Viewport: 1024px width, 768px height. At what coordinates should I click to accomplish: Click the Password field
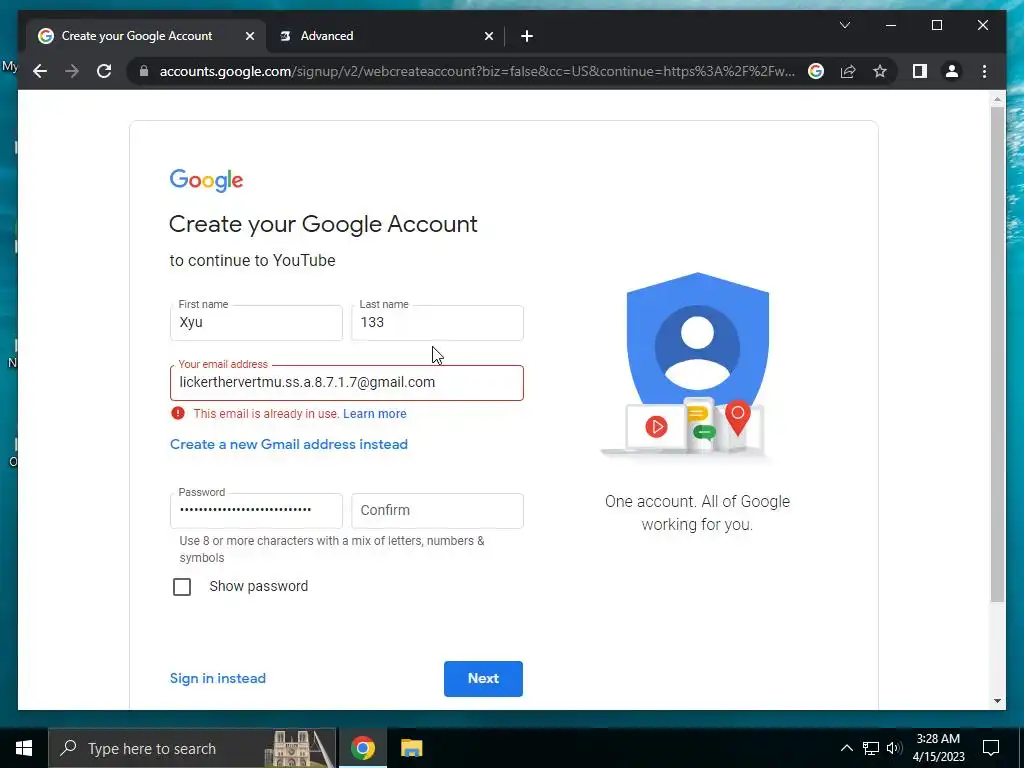256,510
